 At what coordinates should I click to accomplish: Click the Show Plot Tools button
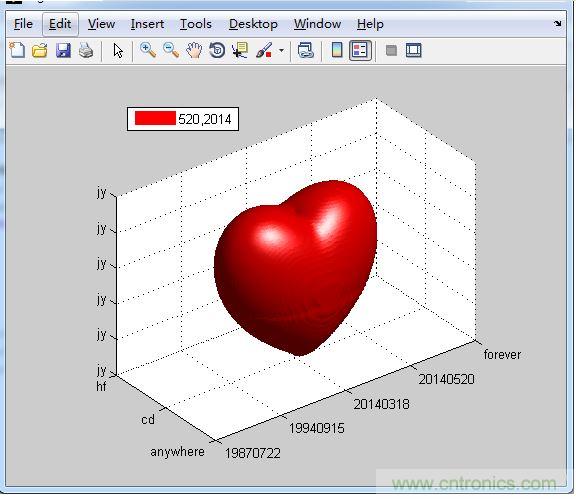414,50
